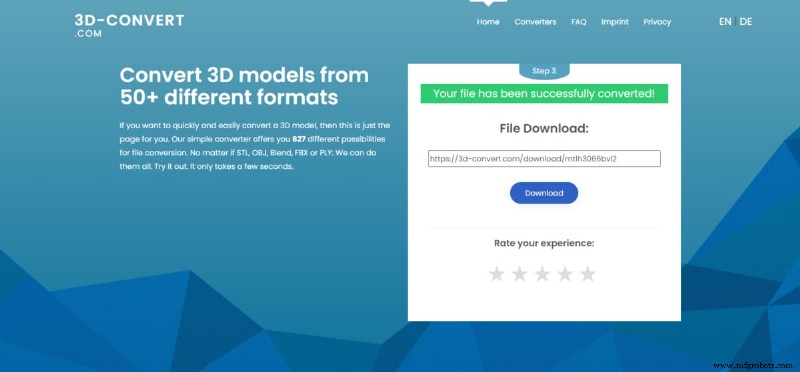Image resolution: width=800 pixels, height=372 pixels.
Task: Click the Rate your experience text
Action: [x=544, y=243]
